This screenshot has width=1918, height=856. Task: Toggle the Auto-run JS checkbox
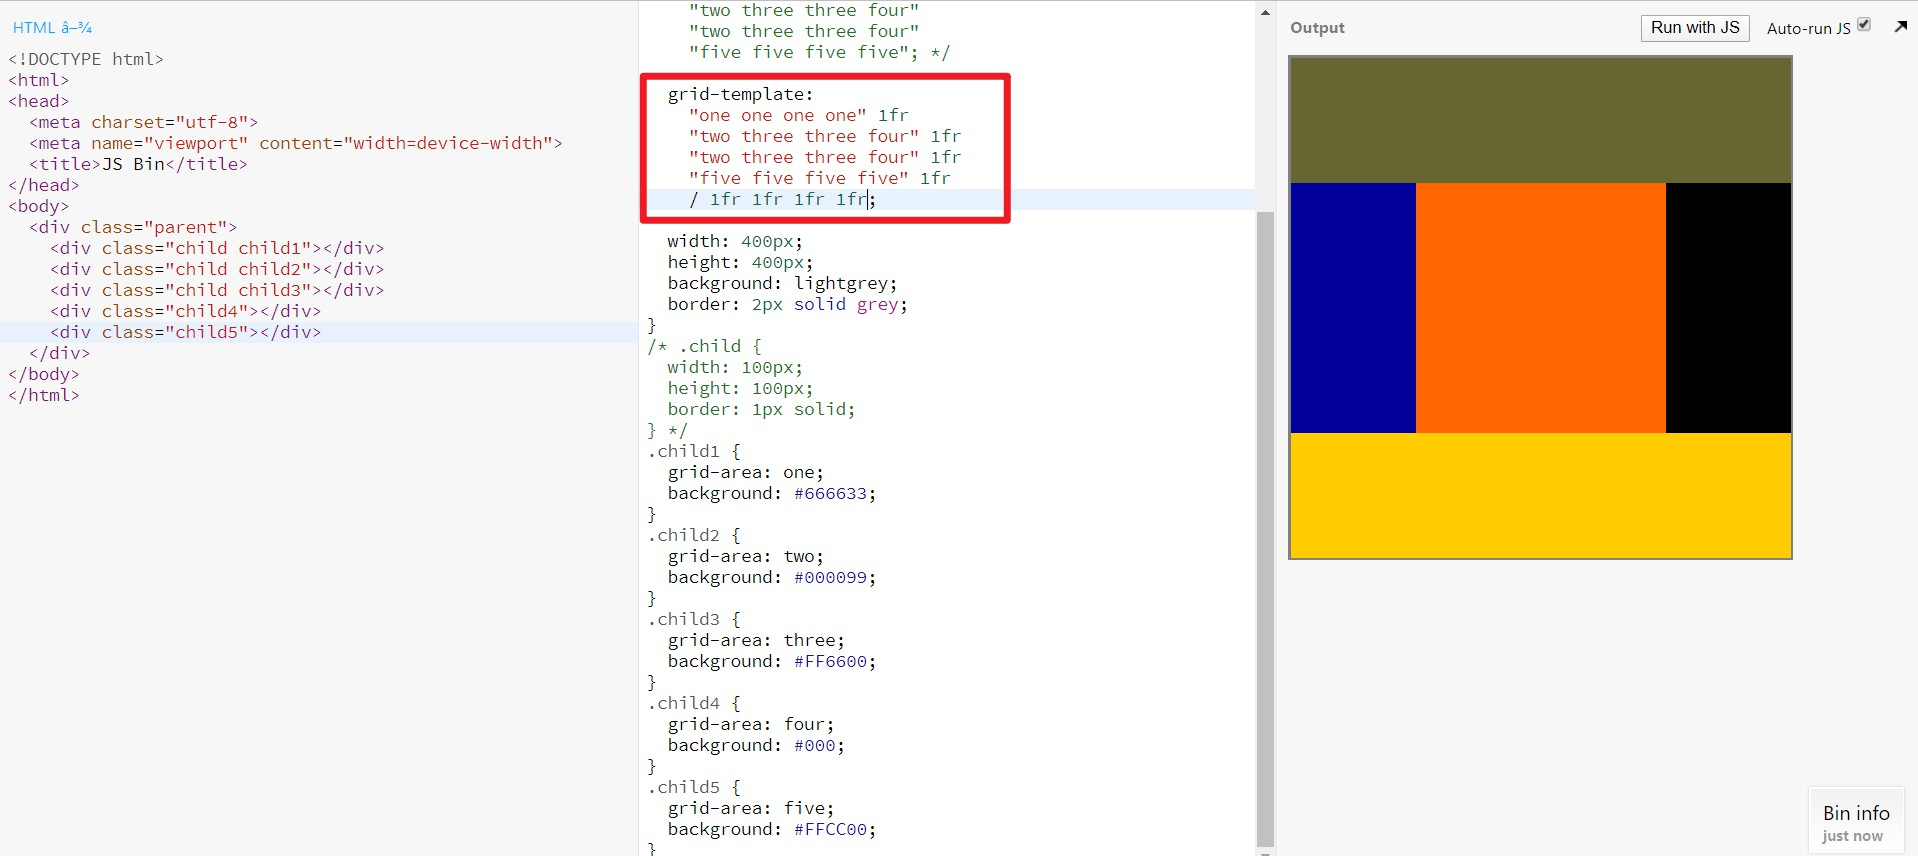(x=1864, y=25)
